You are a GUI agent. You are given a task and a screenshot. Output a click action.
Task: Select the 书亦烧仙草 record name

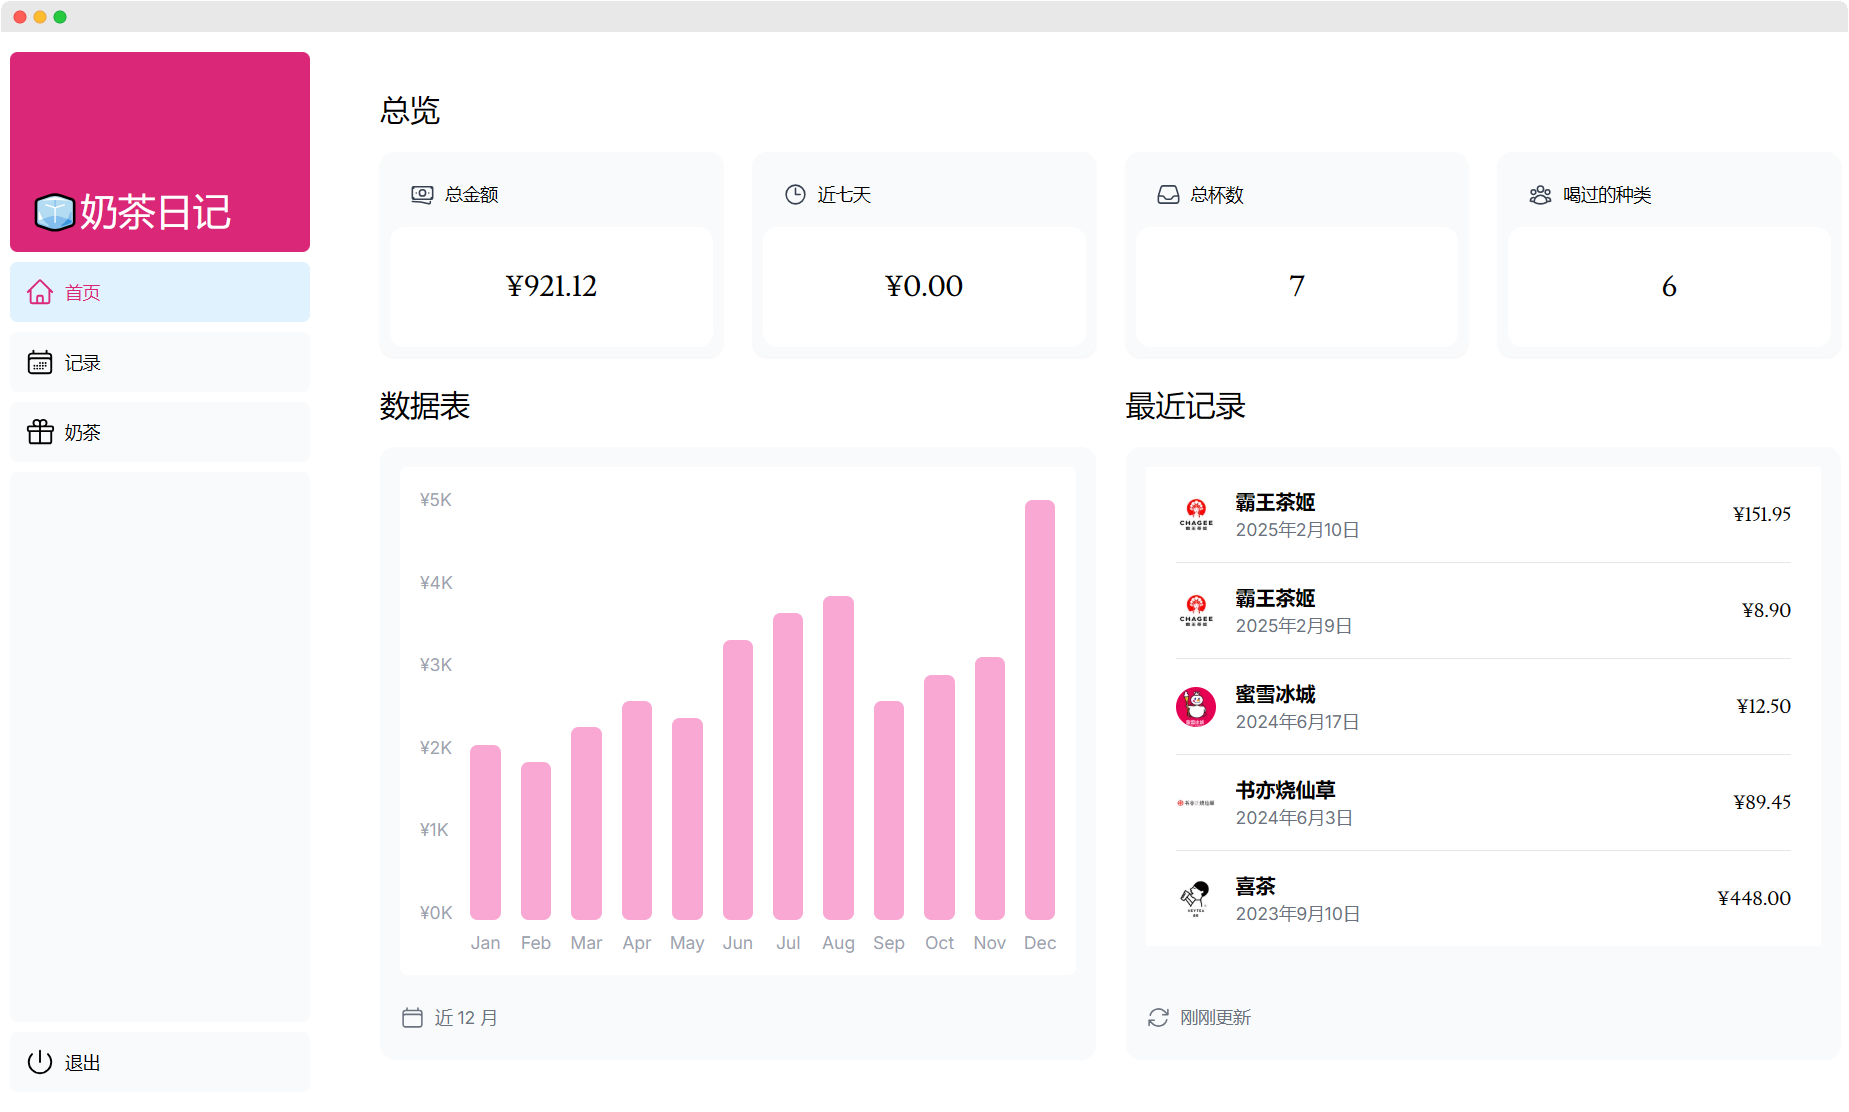pos(1285,790)
